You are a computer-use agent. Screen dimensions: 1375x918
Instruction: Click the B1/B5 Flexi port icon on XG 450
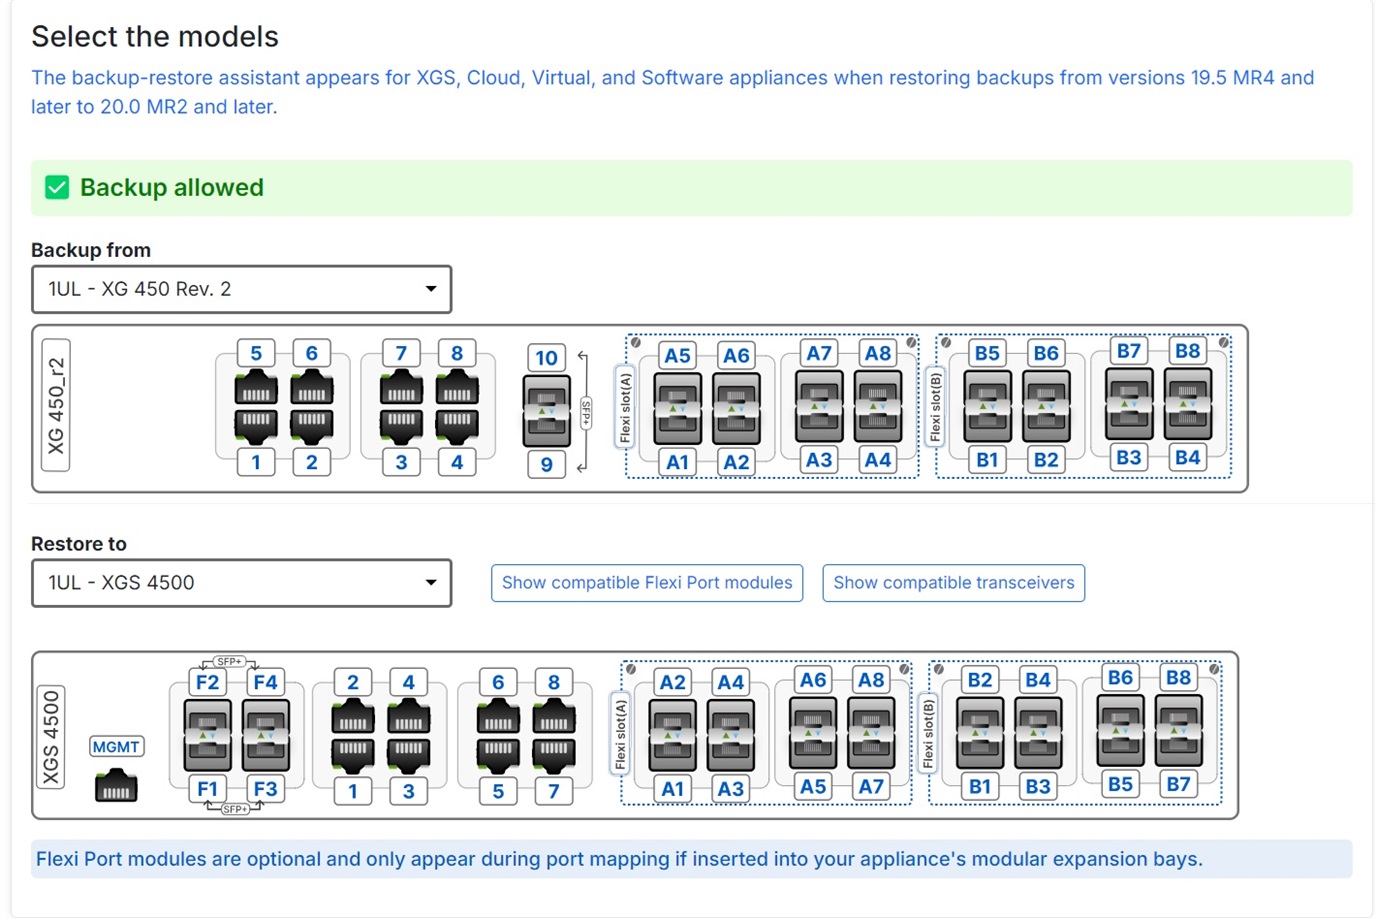pos(987,407)
